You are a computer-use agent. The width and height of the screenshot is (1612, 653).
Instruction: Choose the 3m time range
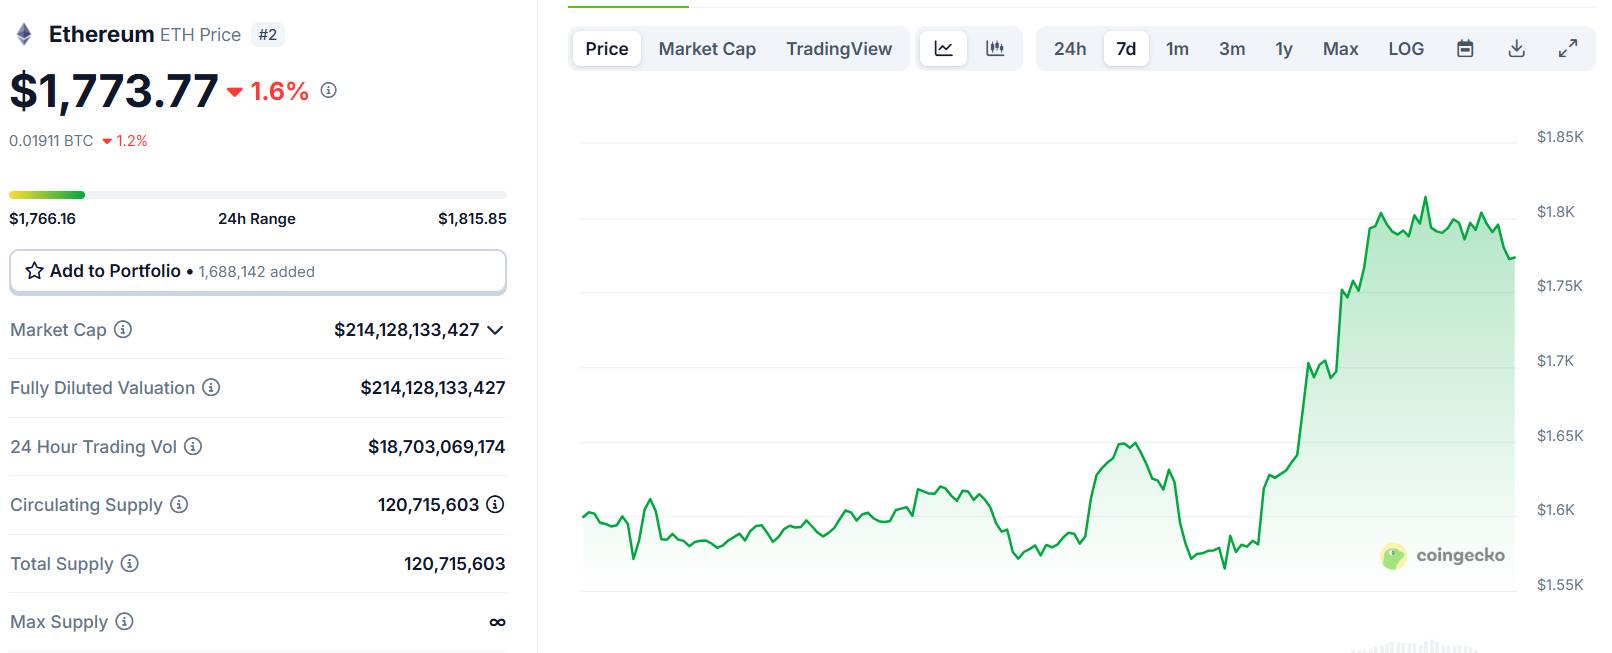click(1232, 48)
